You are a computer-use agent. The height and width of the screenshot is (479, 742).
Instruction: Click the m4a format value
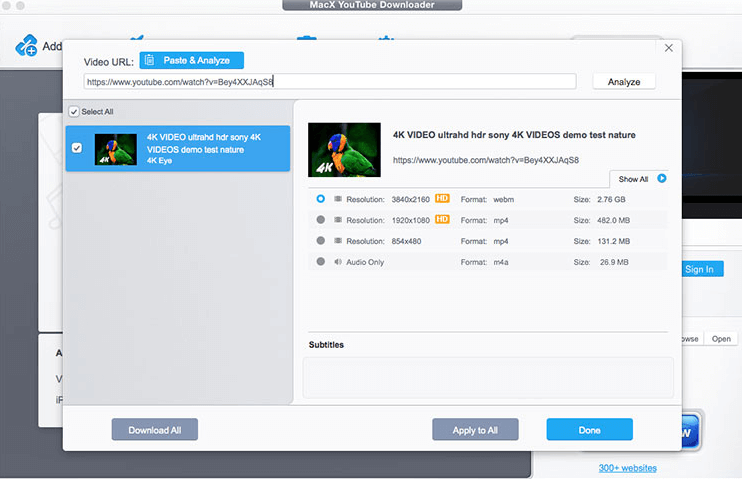tap(501, 262)
